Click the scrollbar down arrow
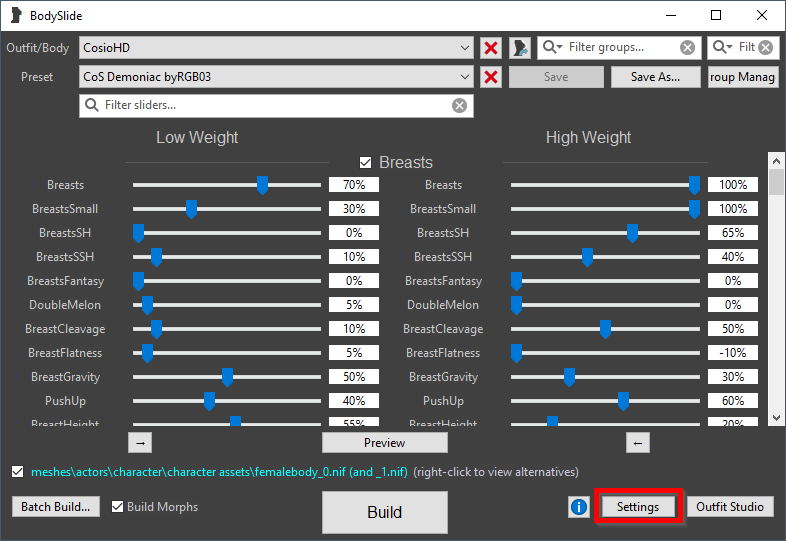The image size is (786, 541). [x=776, y=418]
